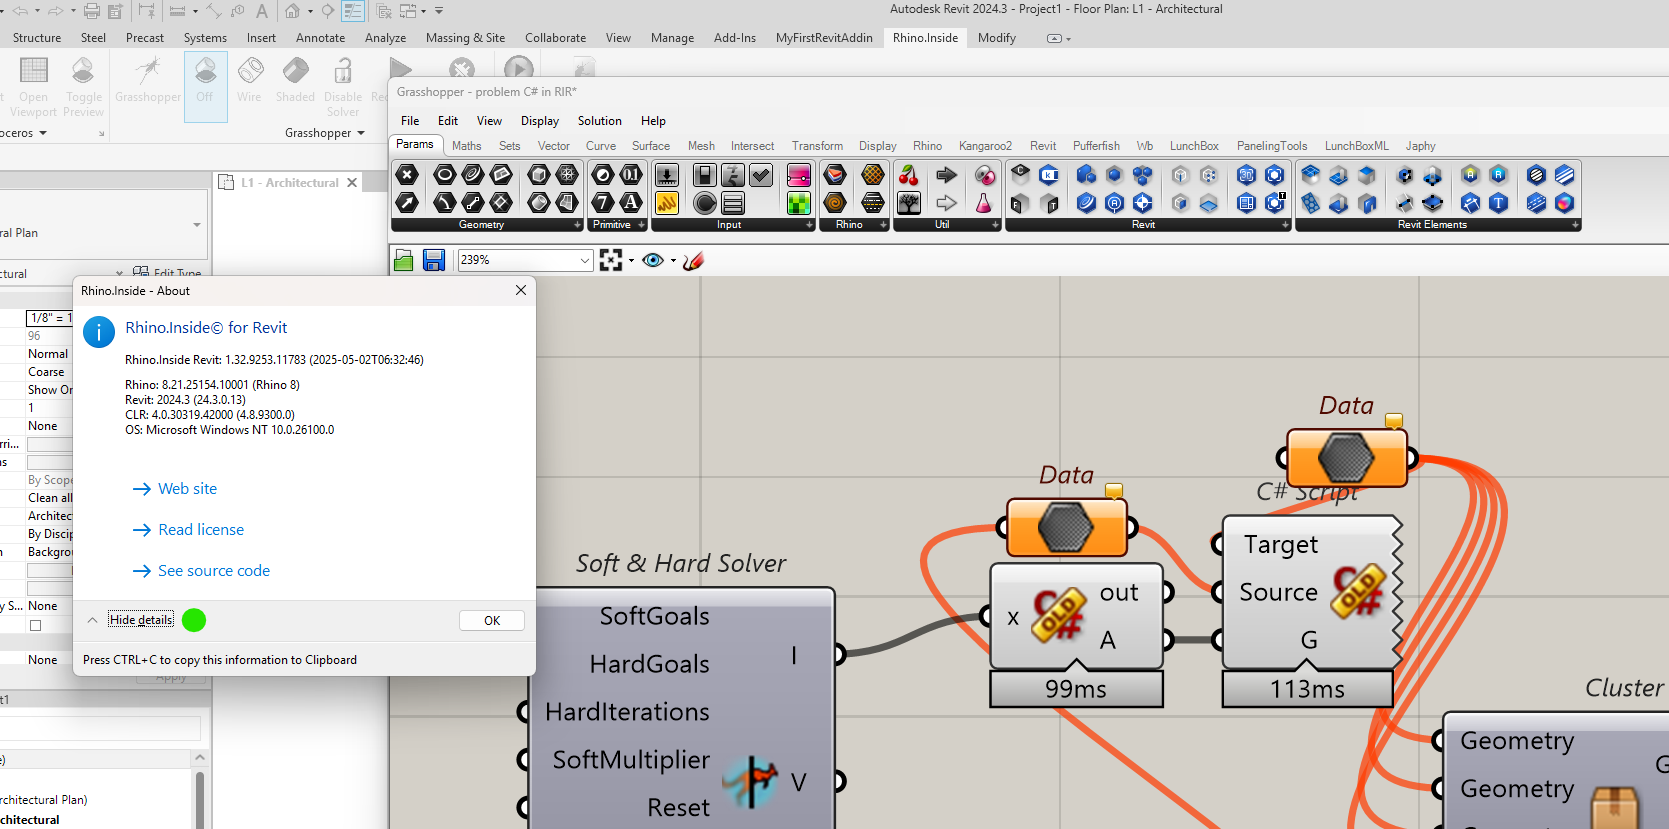This screenshot has width=1669, height=829.
Task: Switch preview to Wire mode
Action: tap(249, 80)
